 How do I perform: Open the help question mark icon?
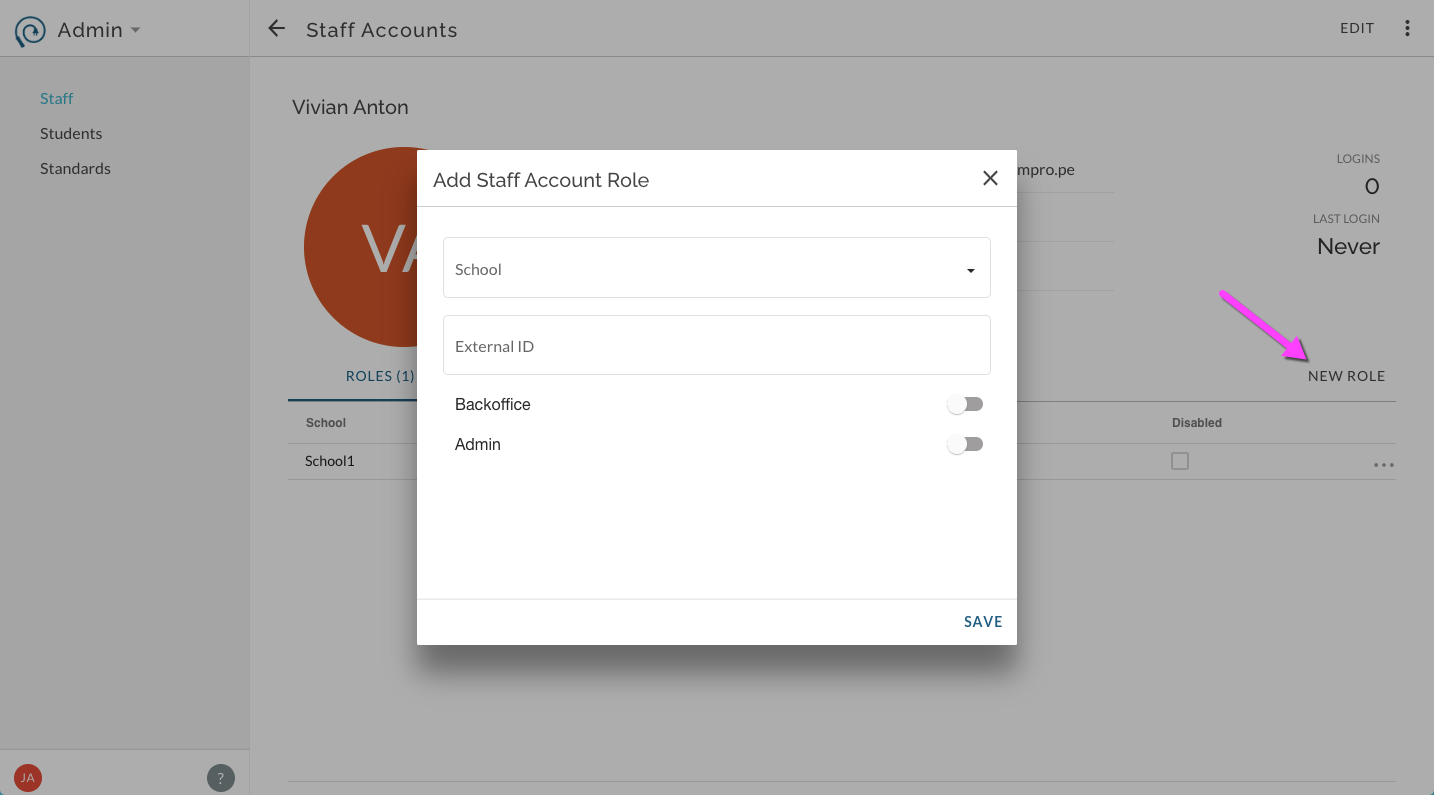[x=221, y=777]
